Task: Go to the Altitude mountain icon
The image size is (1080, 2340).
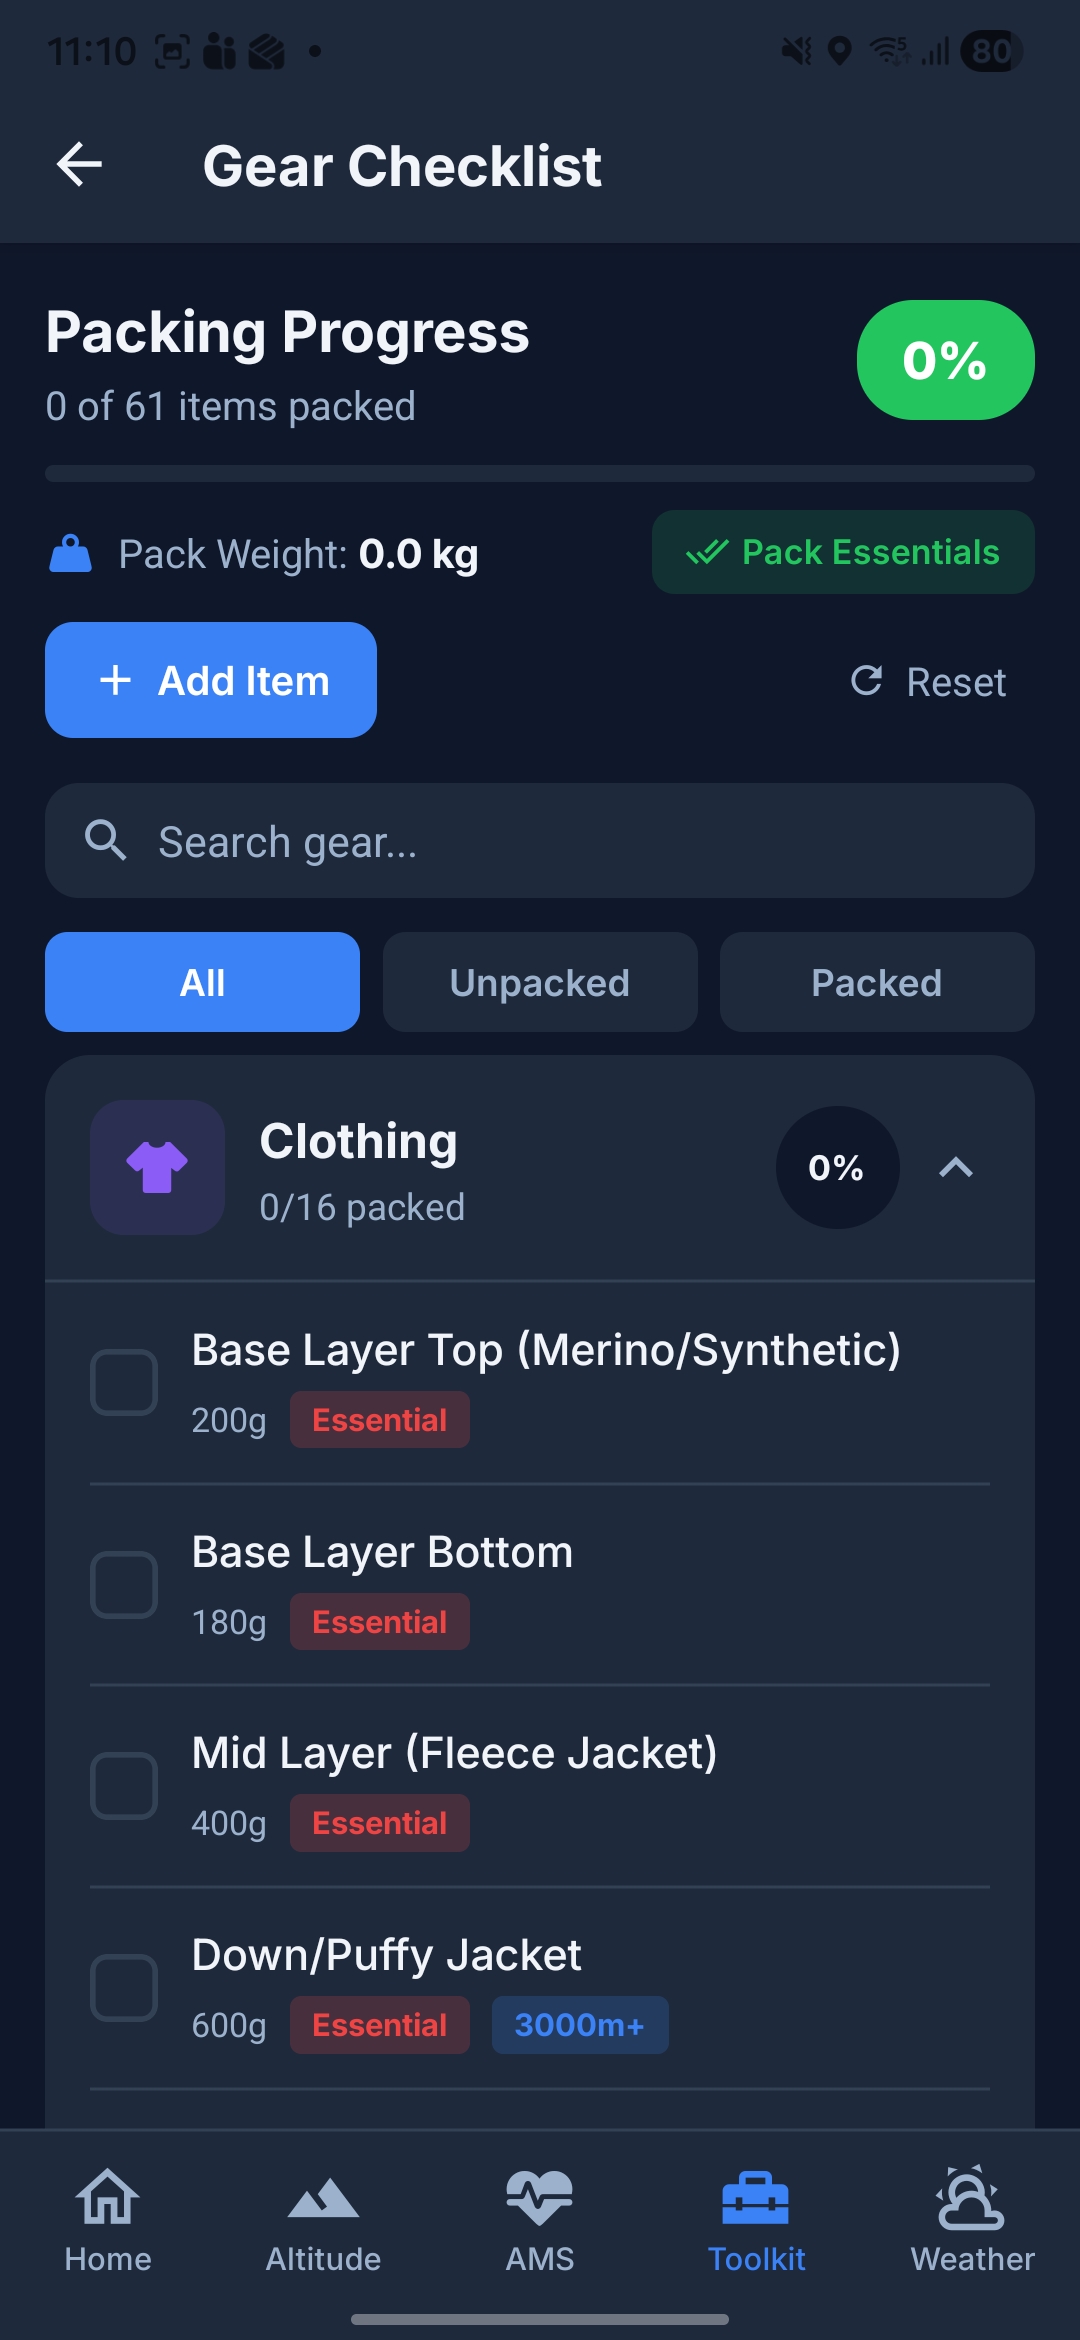Action: coord(323,2197)
